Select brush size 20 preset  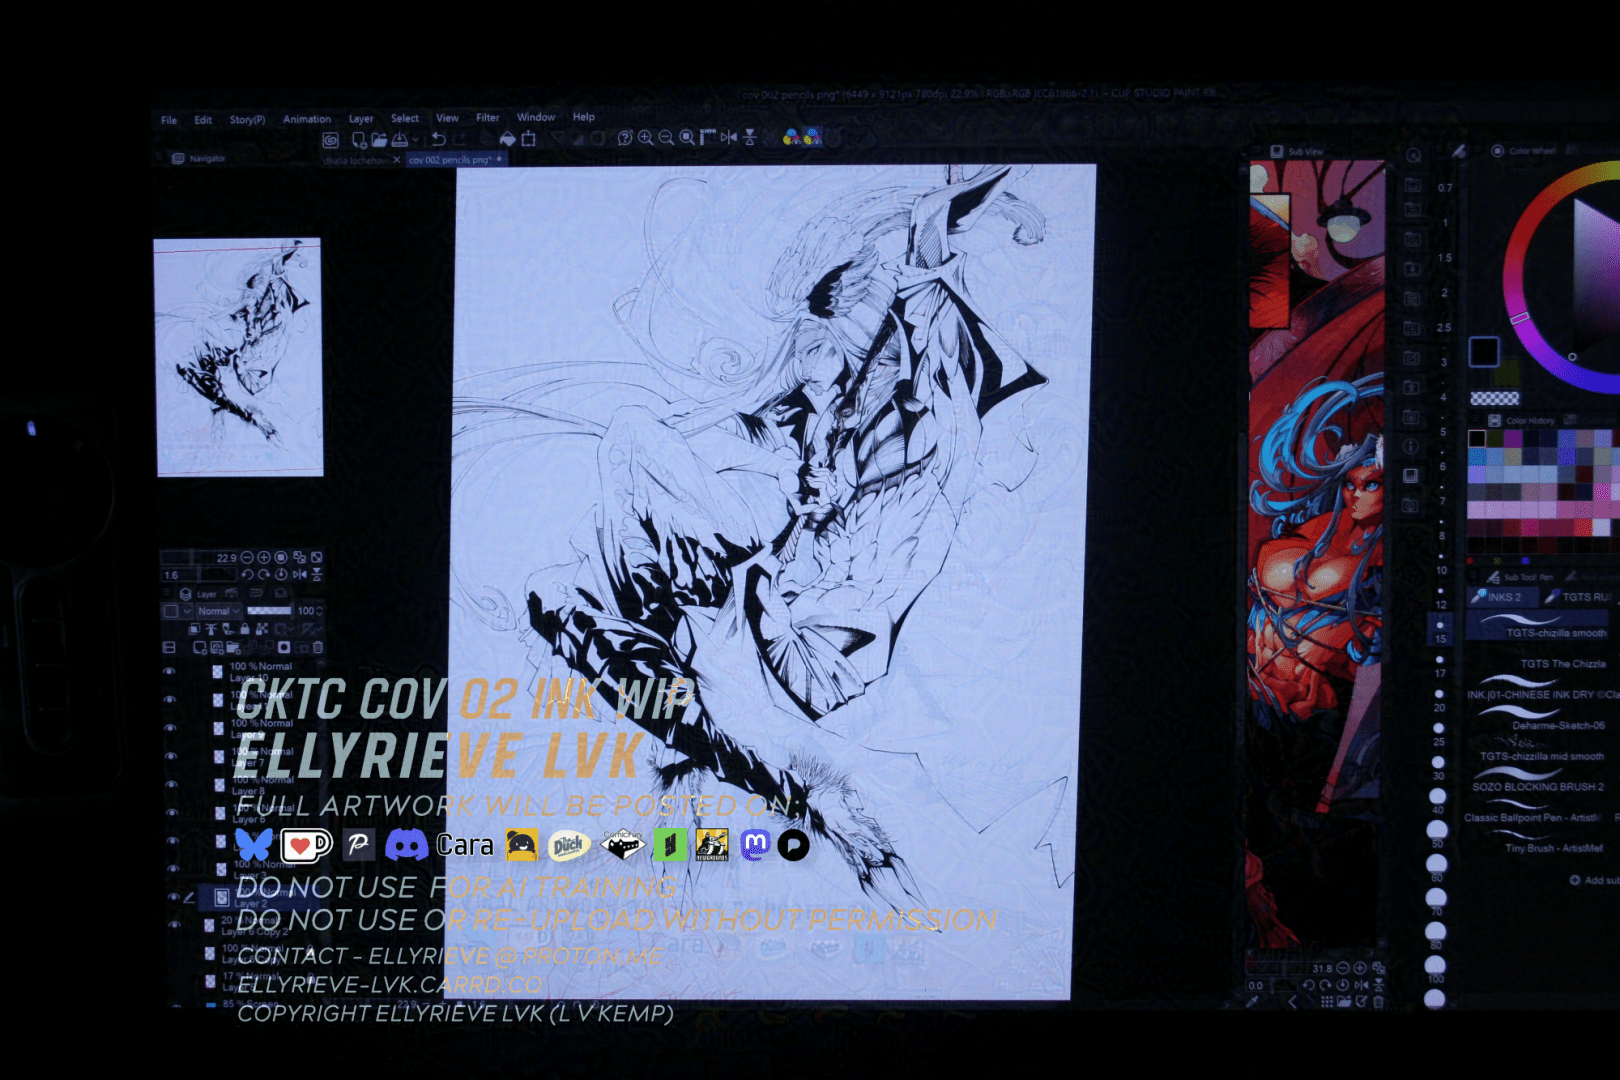coord(1439,698)
